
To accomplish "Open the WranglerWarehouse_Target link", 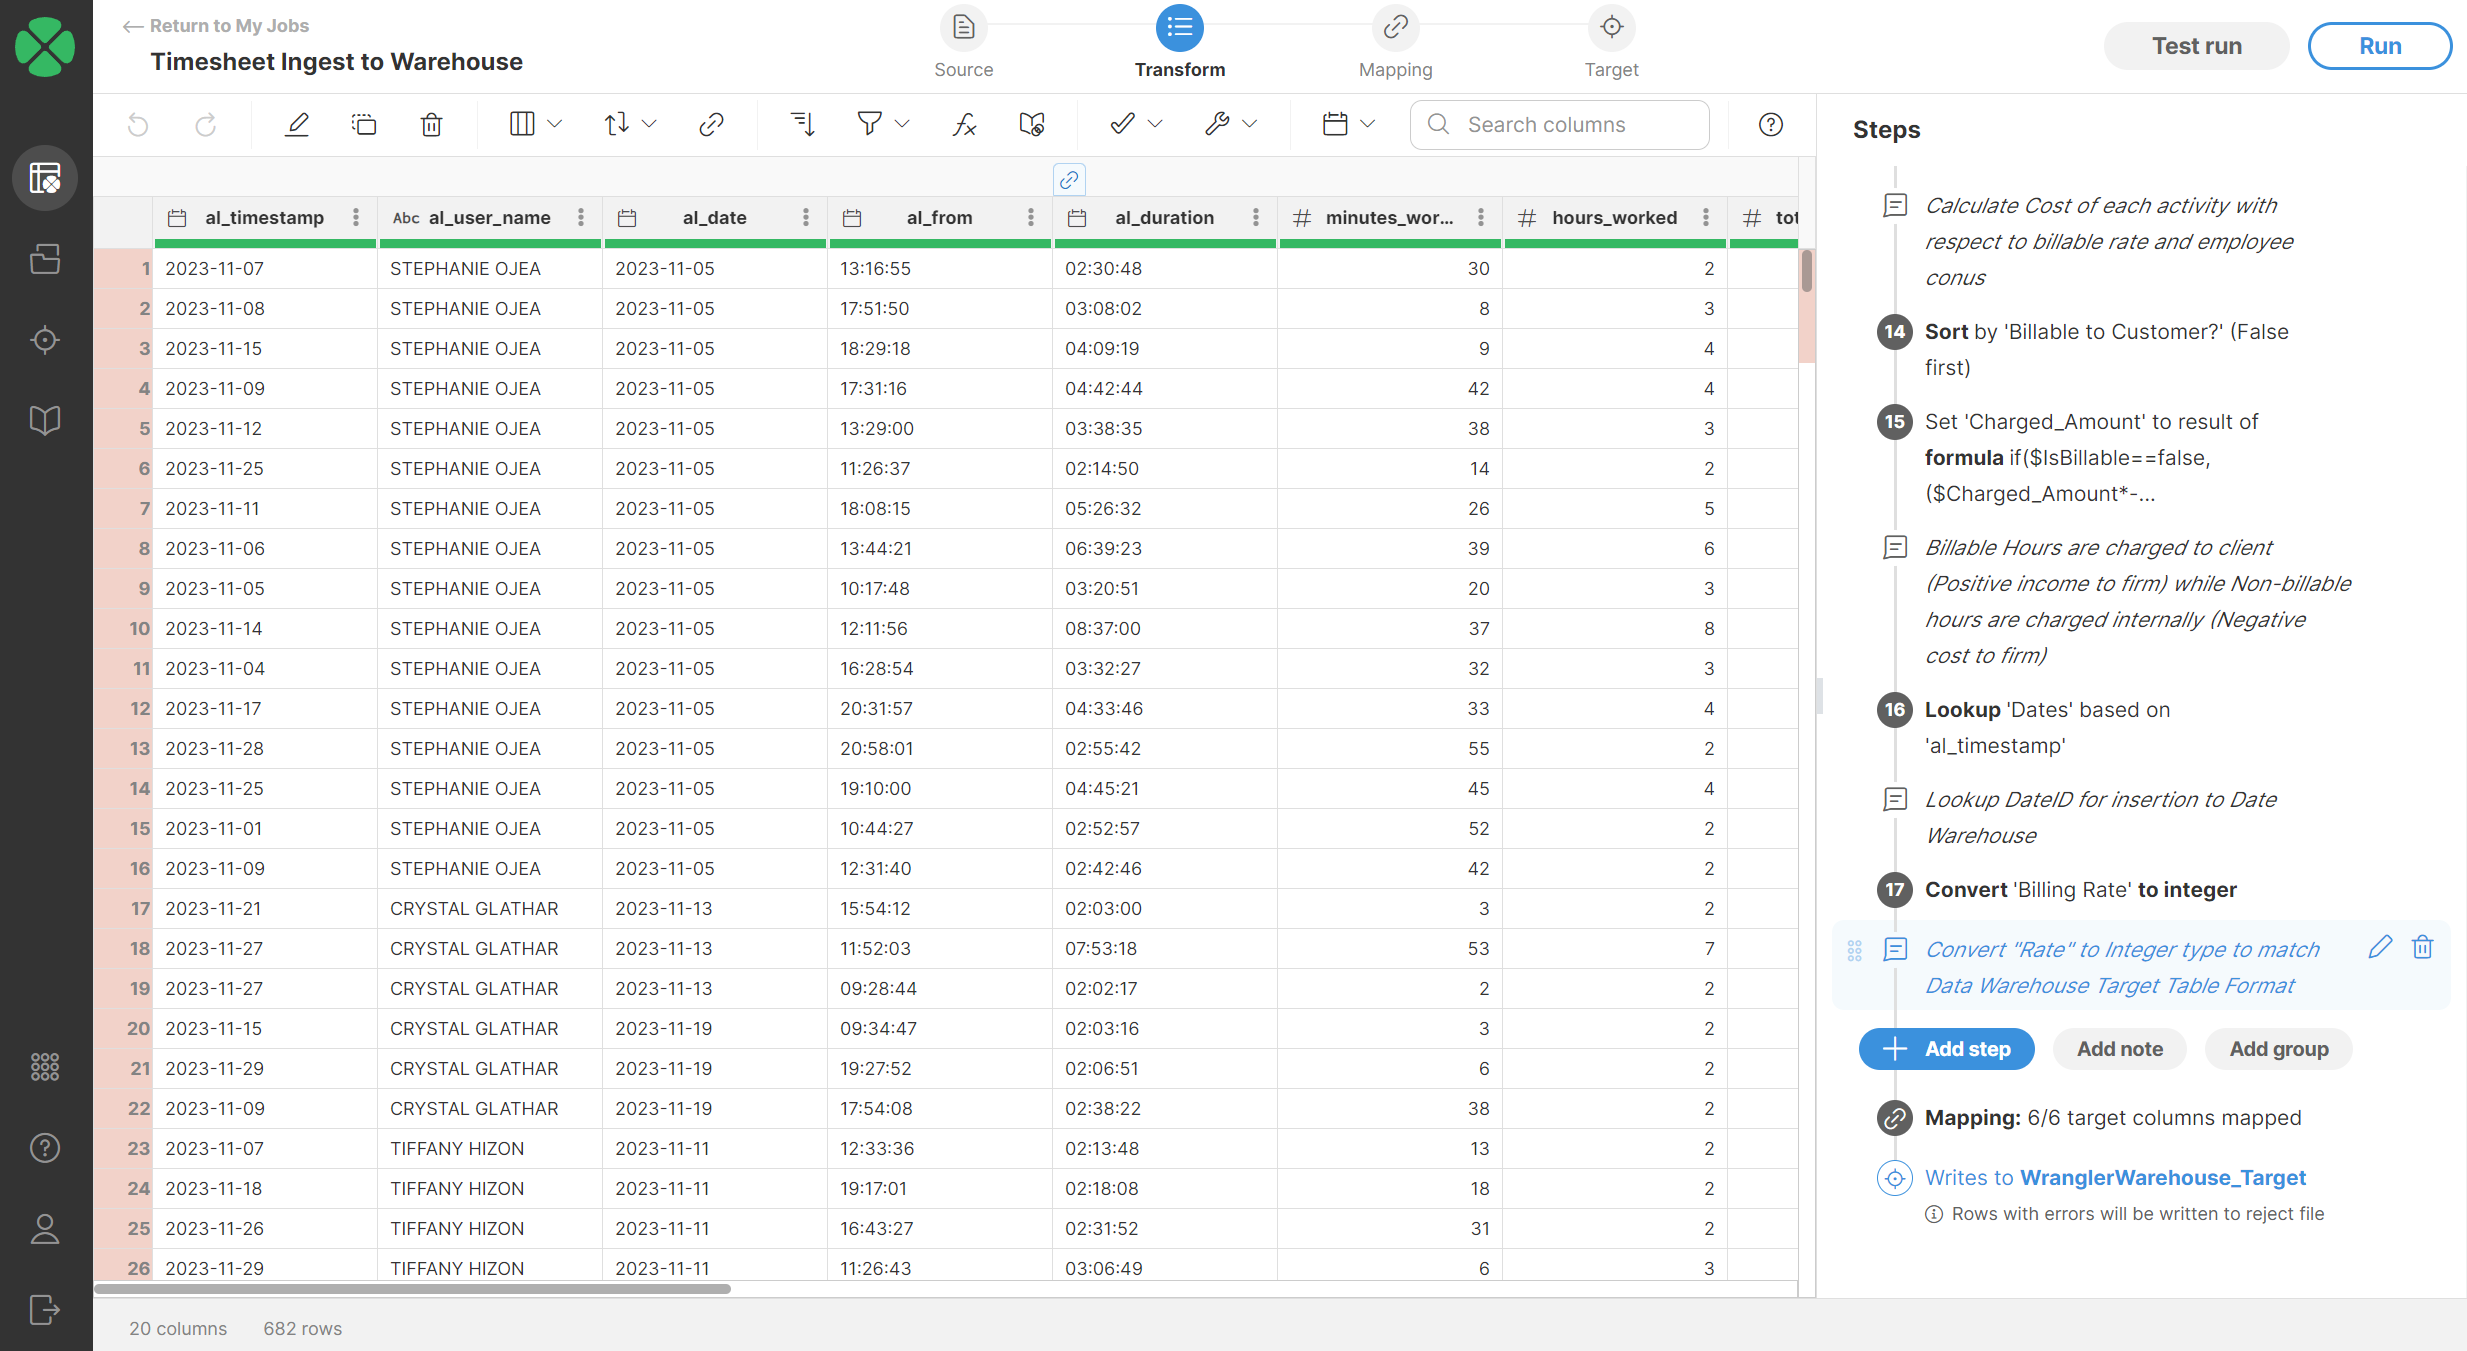I will tap(2162, 1178).
